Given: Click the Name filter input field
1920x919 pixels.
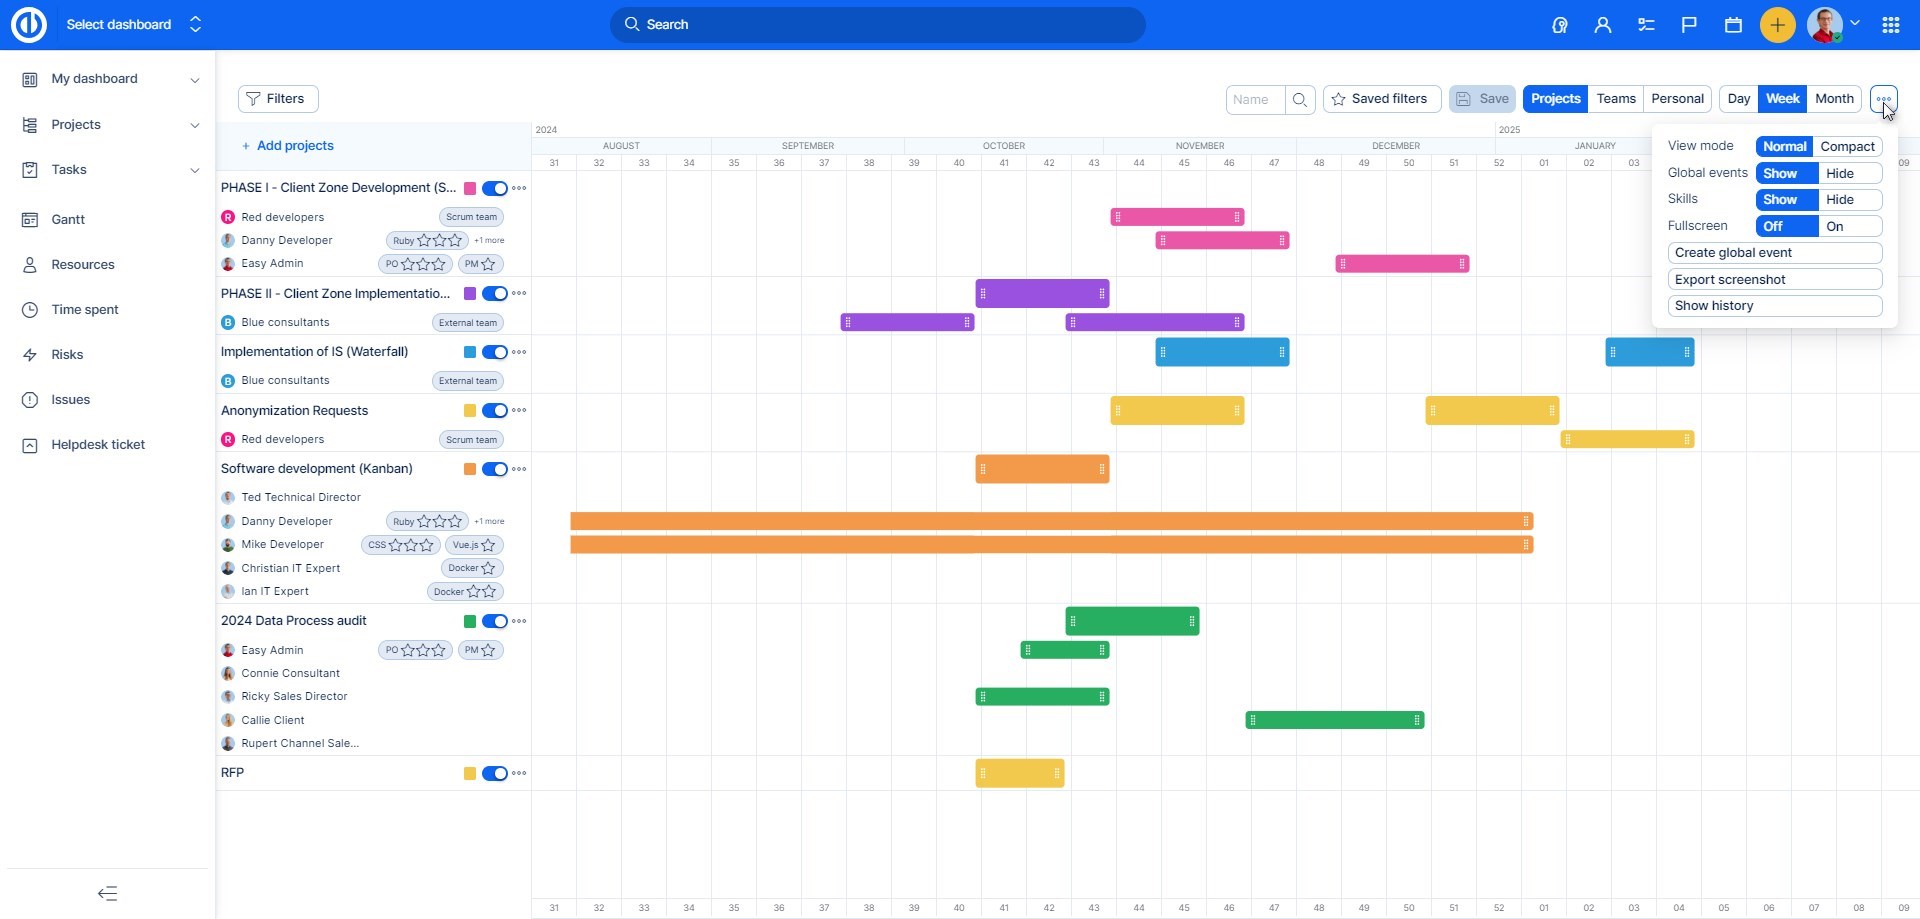Looking at the screenshot, I should (1254, 99).
